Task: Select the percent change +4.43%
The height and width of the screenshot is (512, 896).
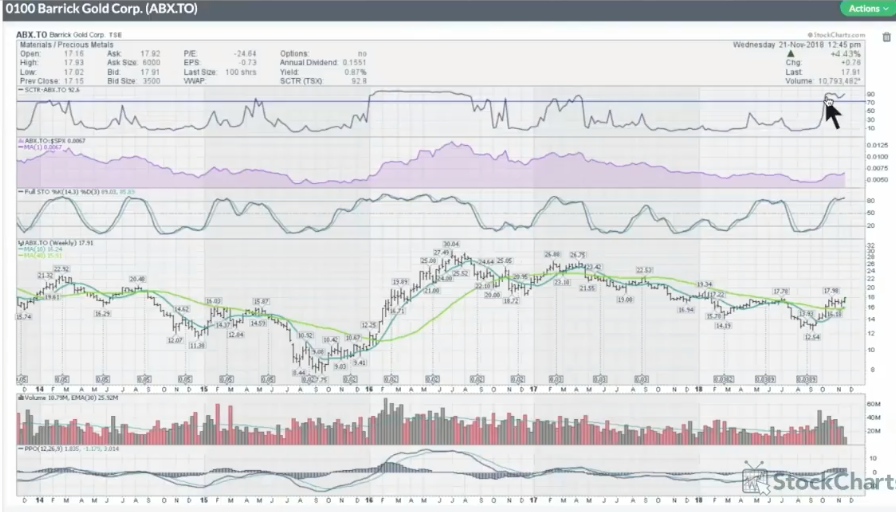Action: pyautogui.click(x=847, y=54)
